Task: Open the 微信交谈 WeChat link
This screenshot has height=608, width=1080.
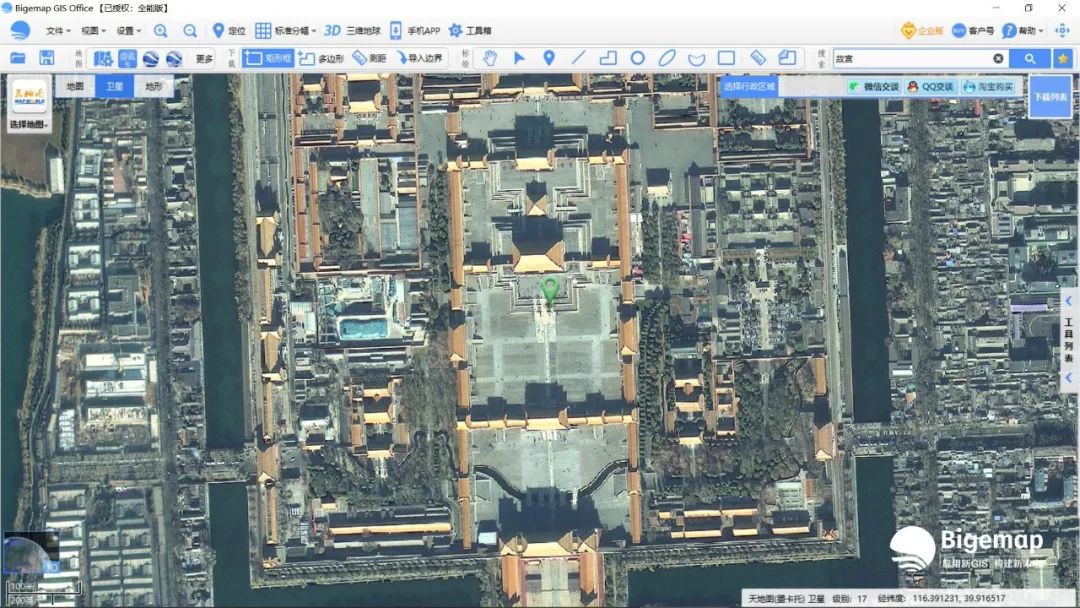Action: coord(874,86)
